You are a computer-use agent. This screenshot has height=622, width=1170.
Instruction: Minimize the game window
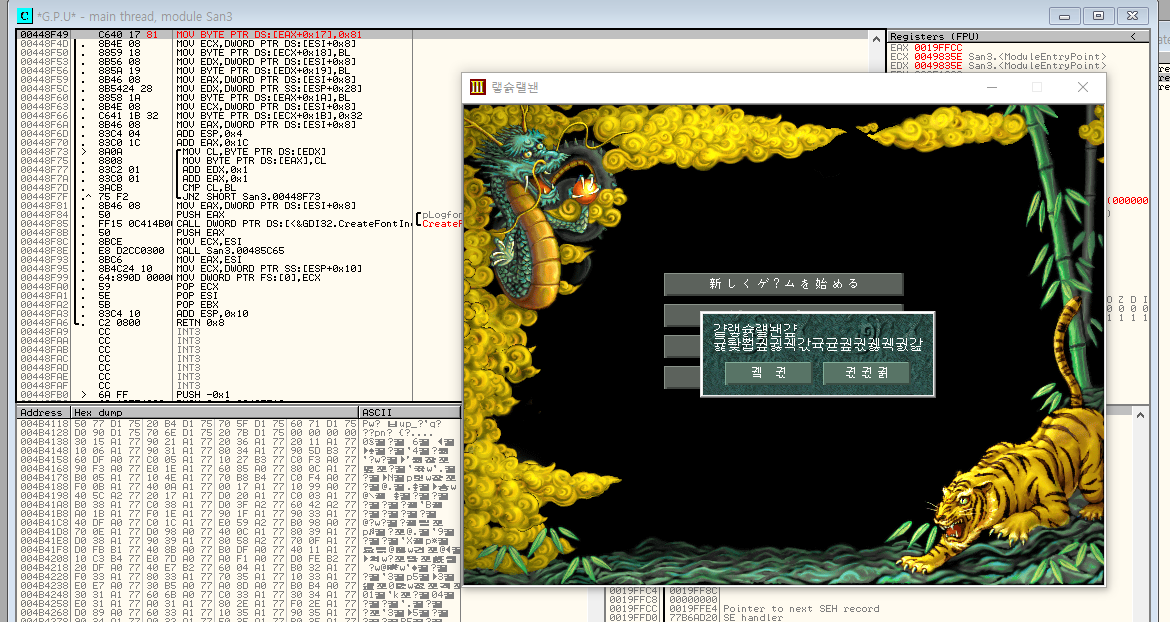click(992, 87)
